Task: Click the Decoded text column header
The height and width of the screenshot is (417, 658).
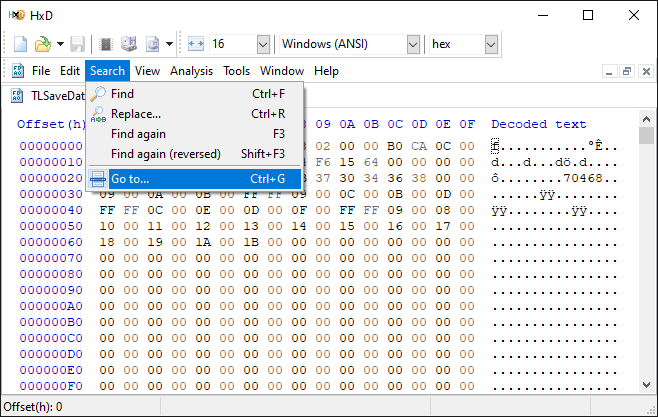Action: [x=539, y=124]
